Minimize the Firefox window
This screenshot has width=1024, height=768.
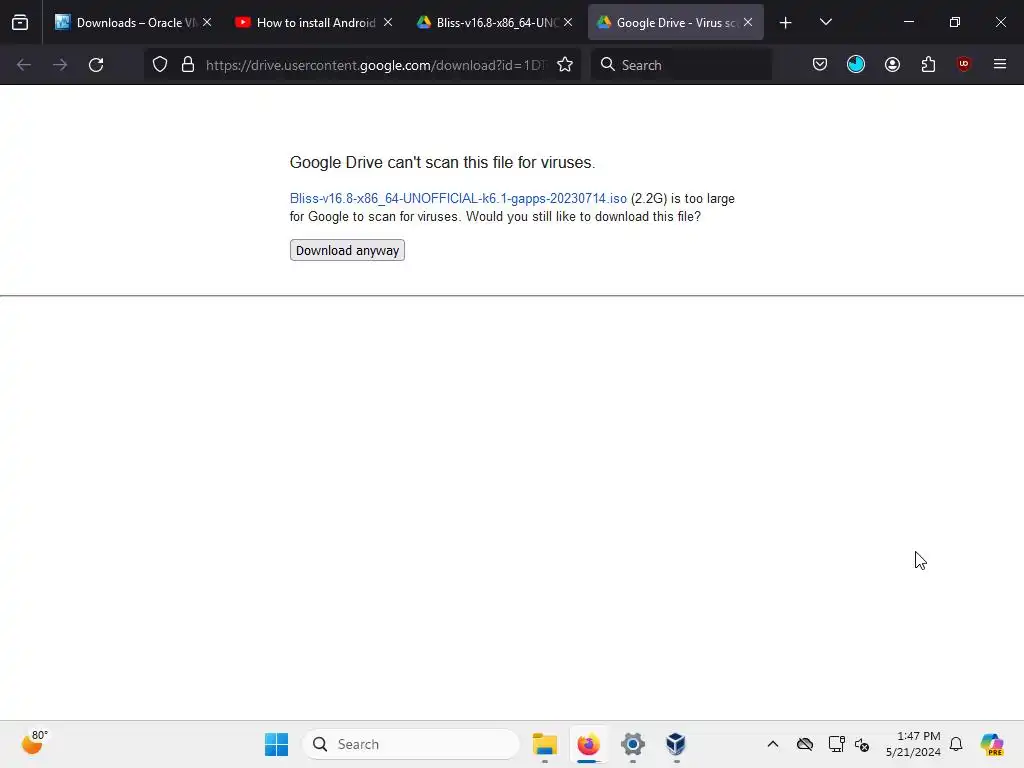click(908, 22)
